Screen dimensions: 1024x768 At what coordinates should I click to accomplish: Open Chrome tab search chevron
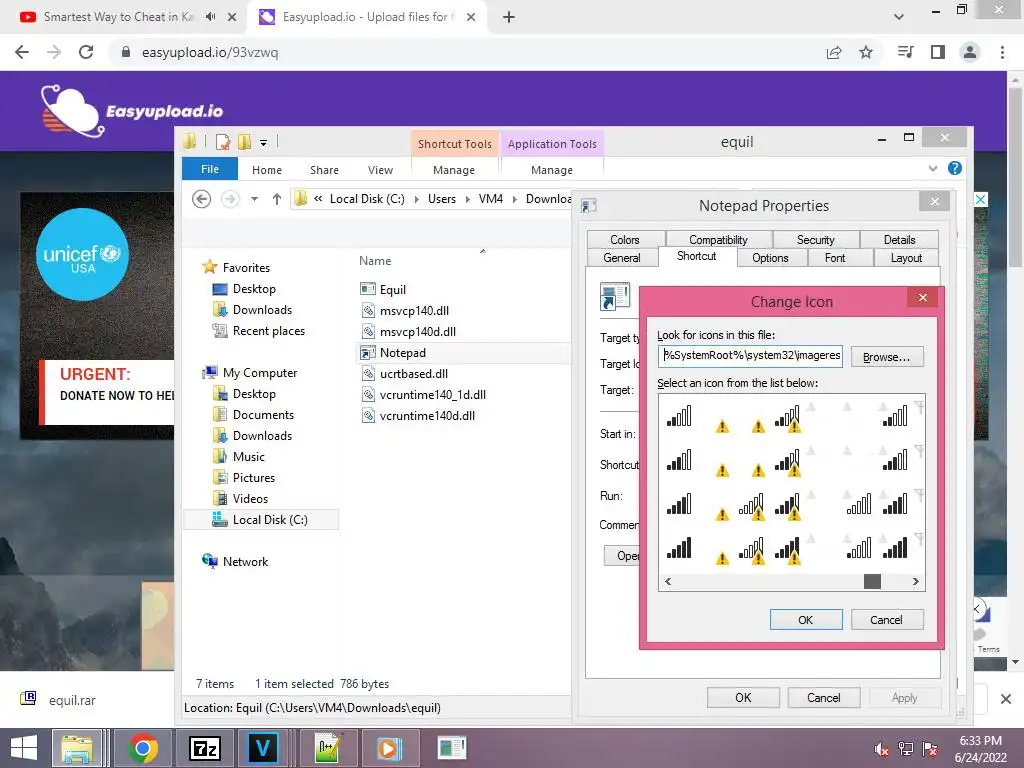pos(899,17)
